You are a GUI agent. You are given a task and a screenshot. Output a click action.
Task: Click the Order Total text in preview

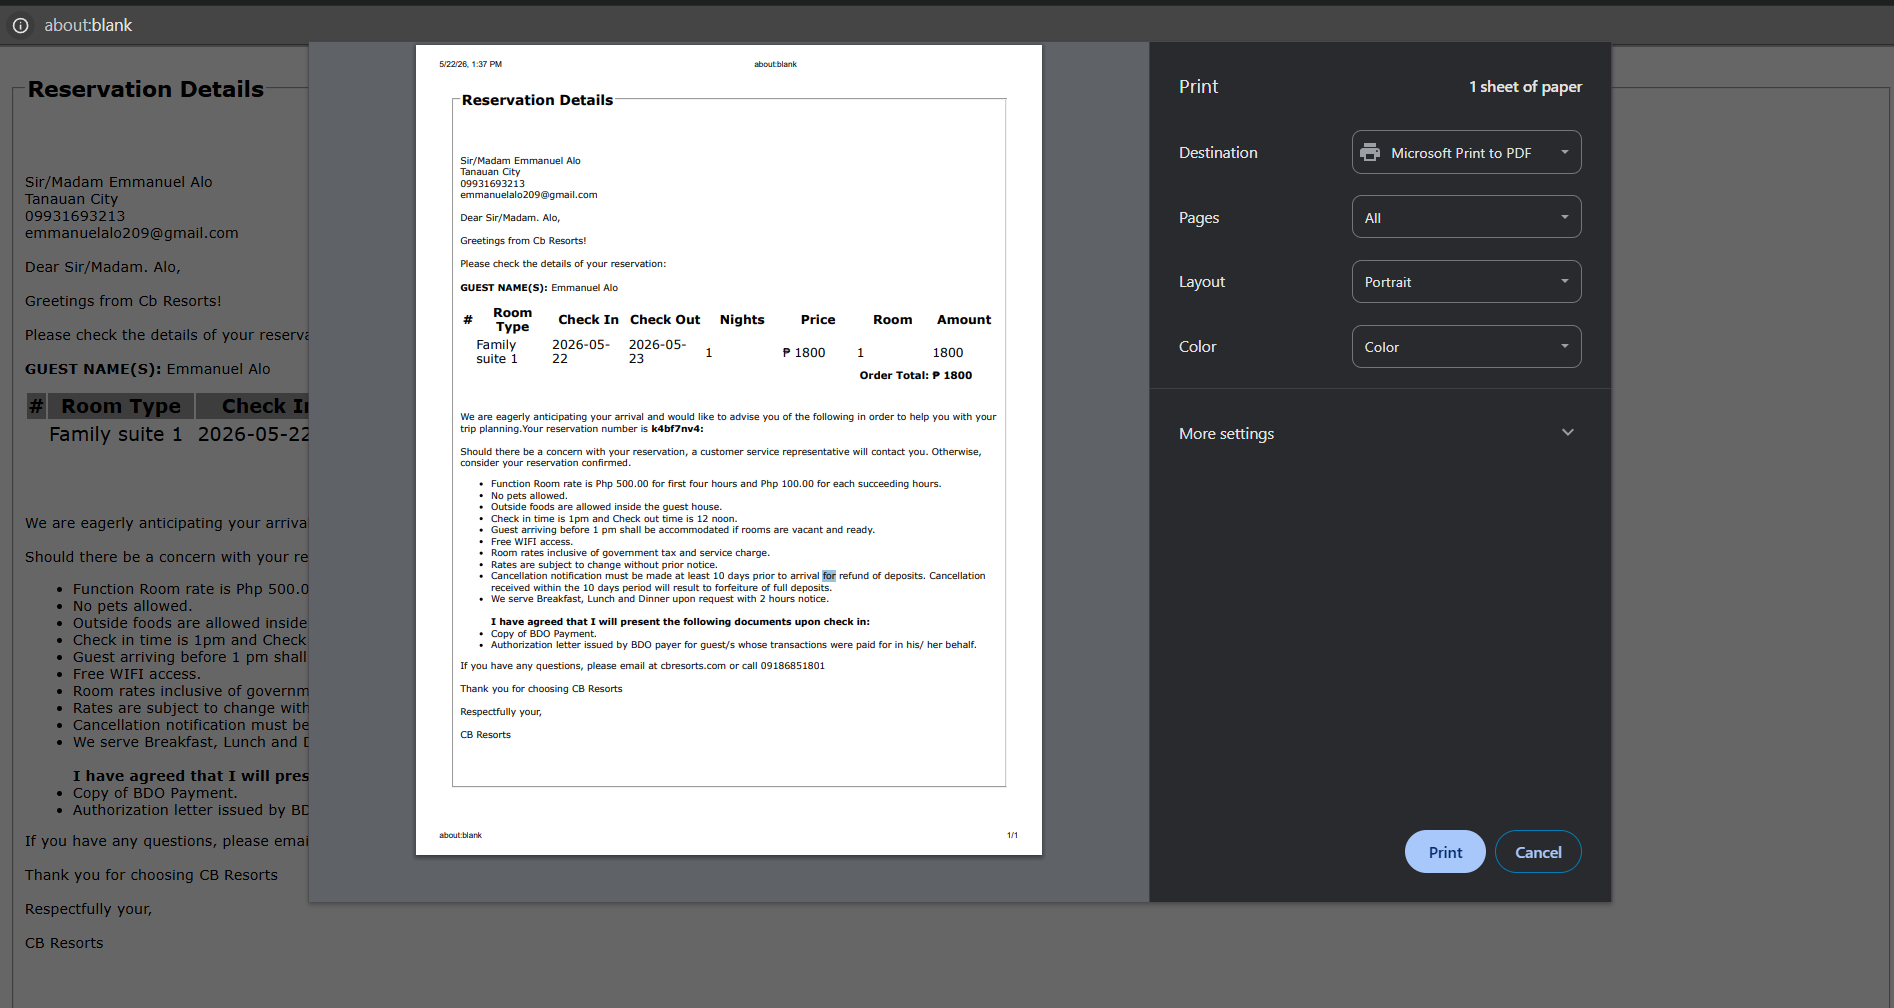(915, 376)
